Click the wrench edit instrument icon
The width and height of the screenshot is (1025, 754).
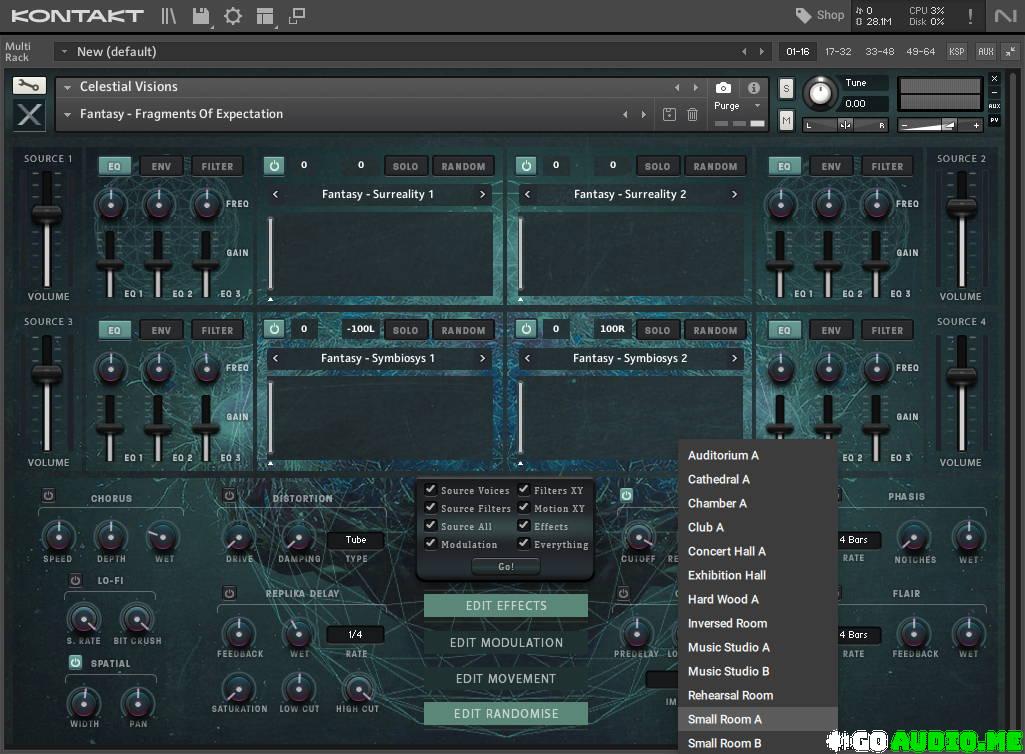pos(29,85)
